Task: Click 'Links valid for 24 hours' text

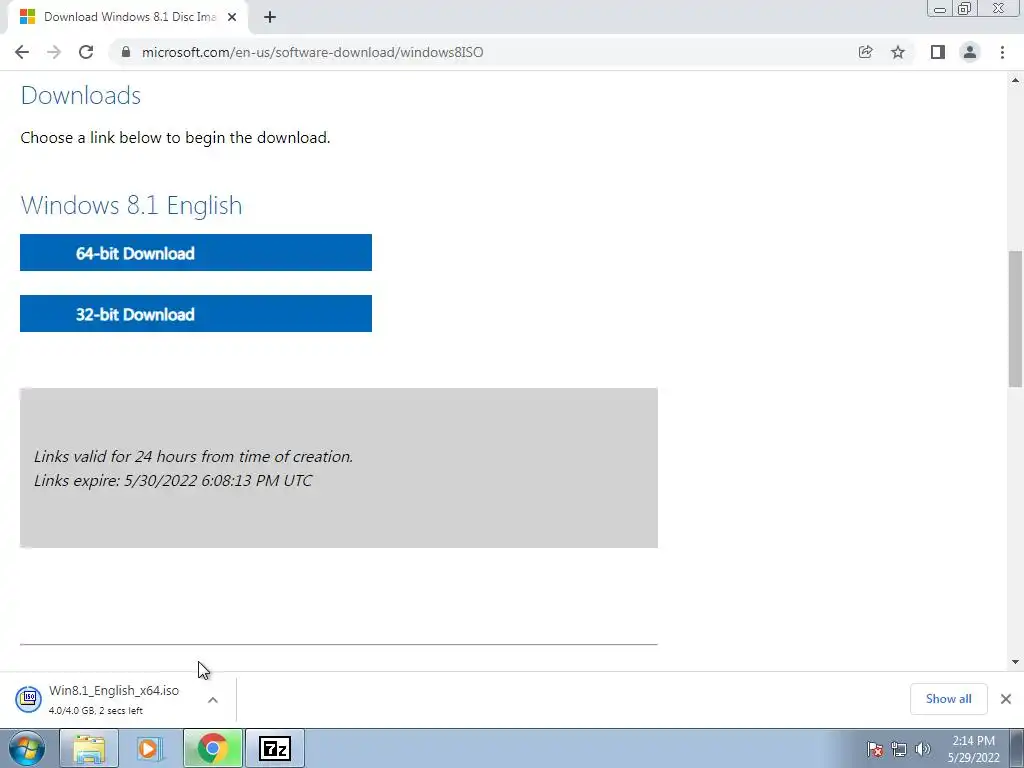Action: click(193, 456)
